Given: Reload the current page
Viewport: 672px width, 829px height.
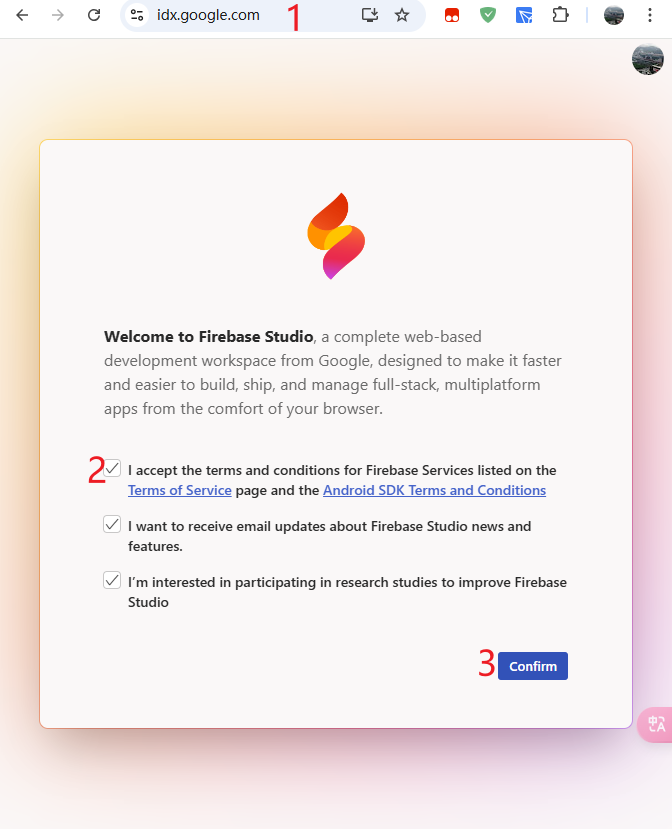Looking at the screenshot, I should point(94,15).
